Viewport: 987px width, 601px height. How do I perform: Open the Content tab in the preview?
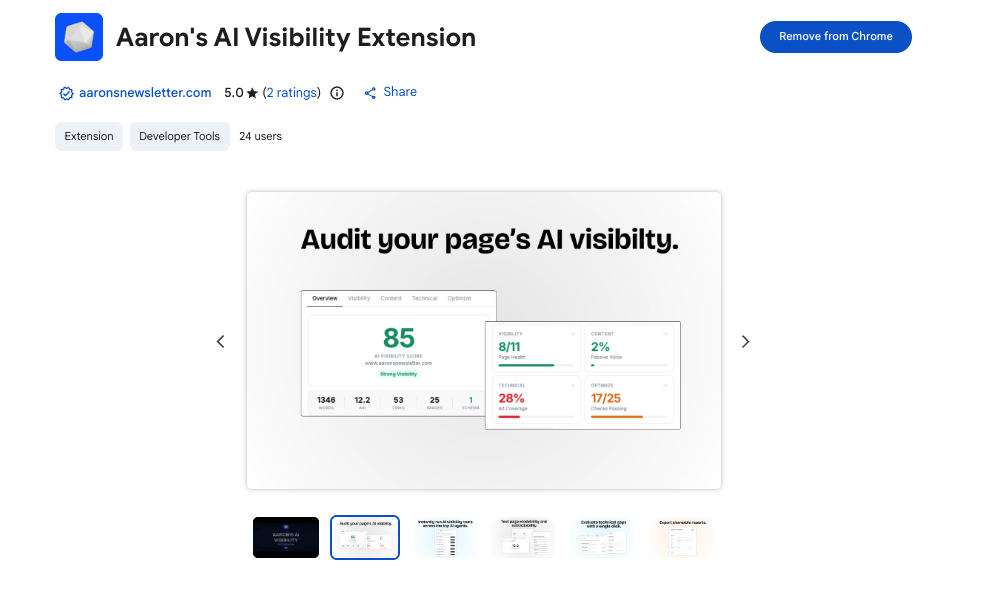(390, 298)
